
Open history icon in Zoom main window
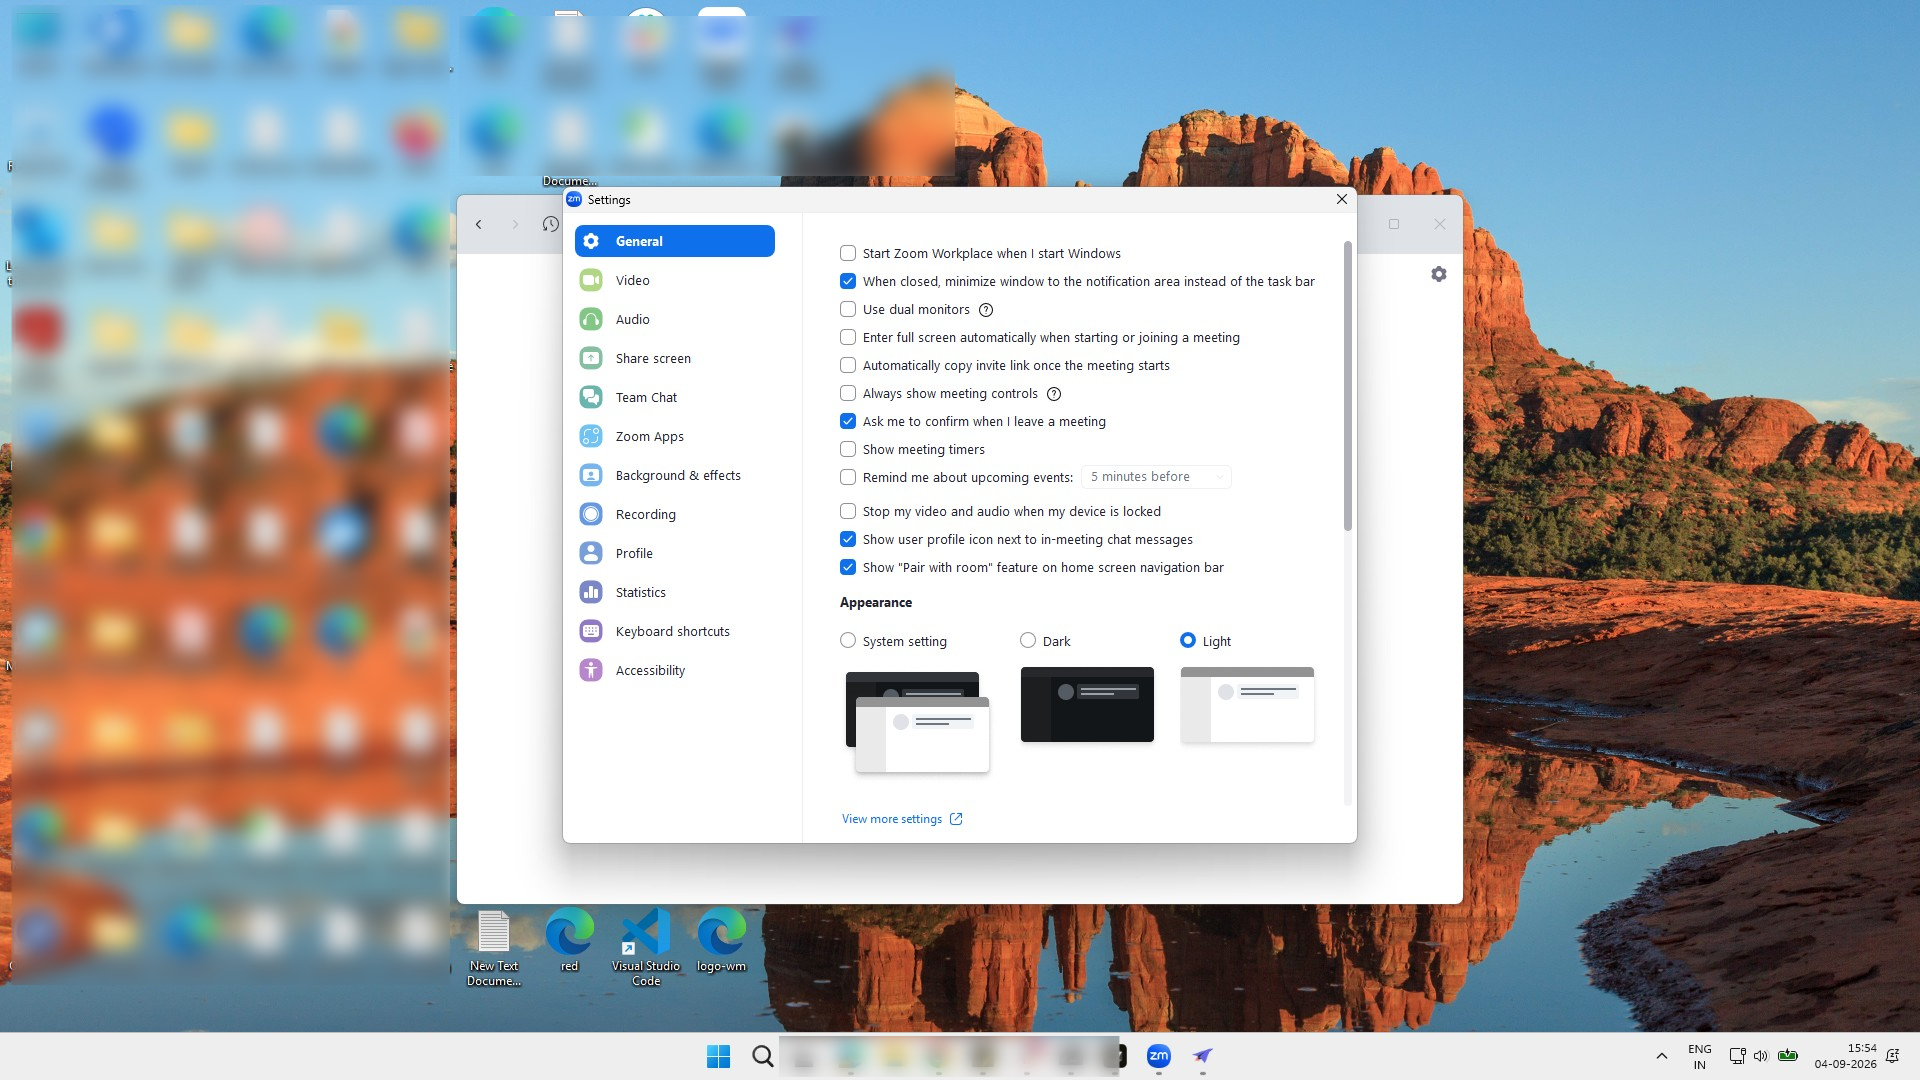coord(550,224)
